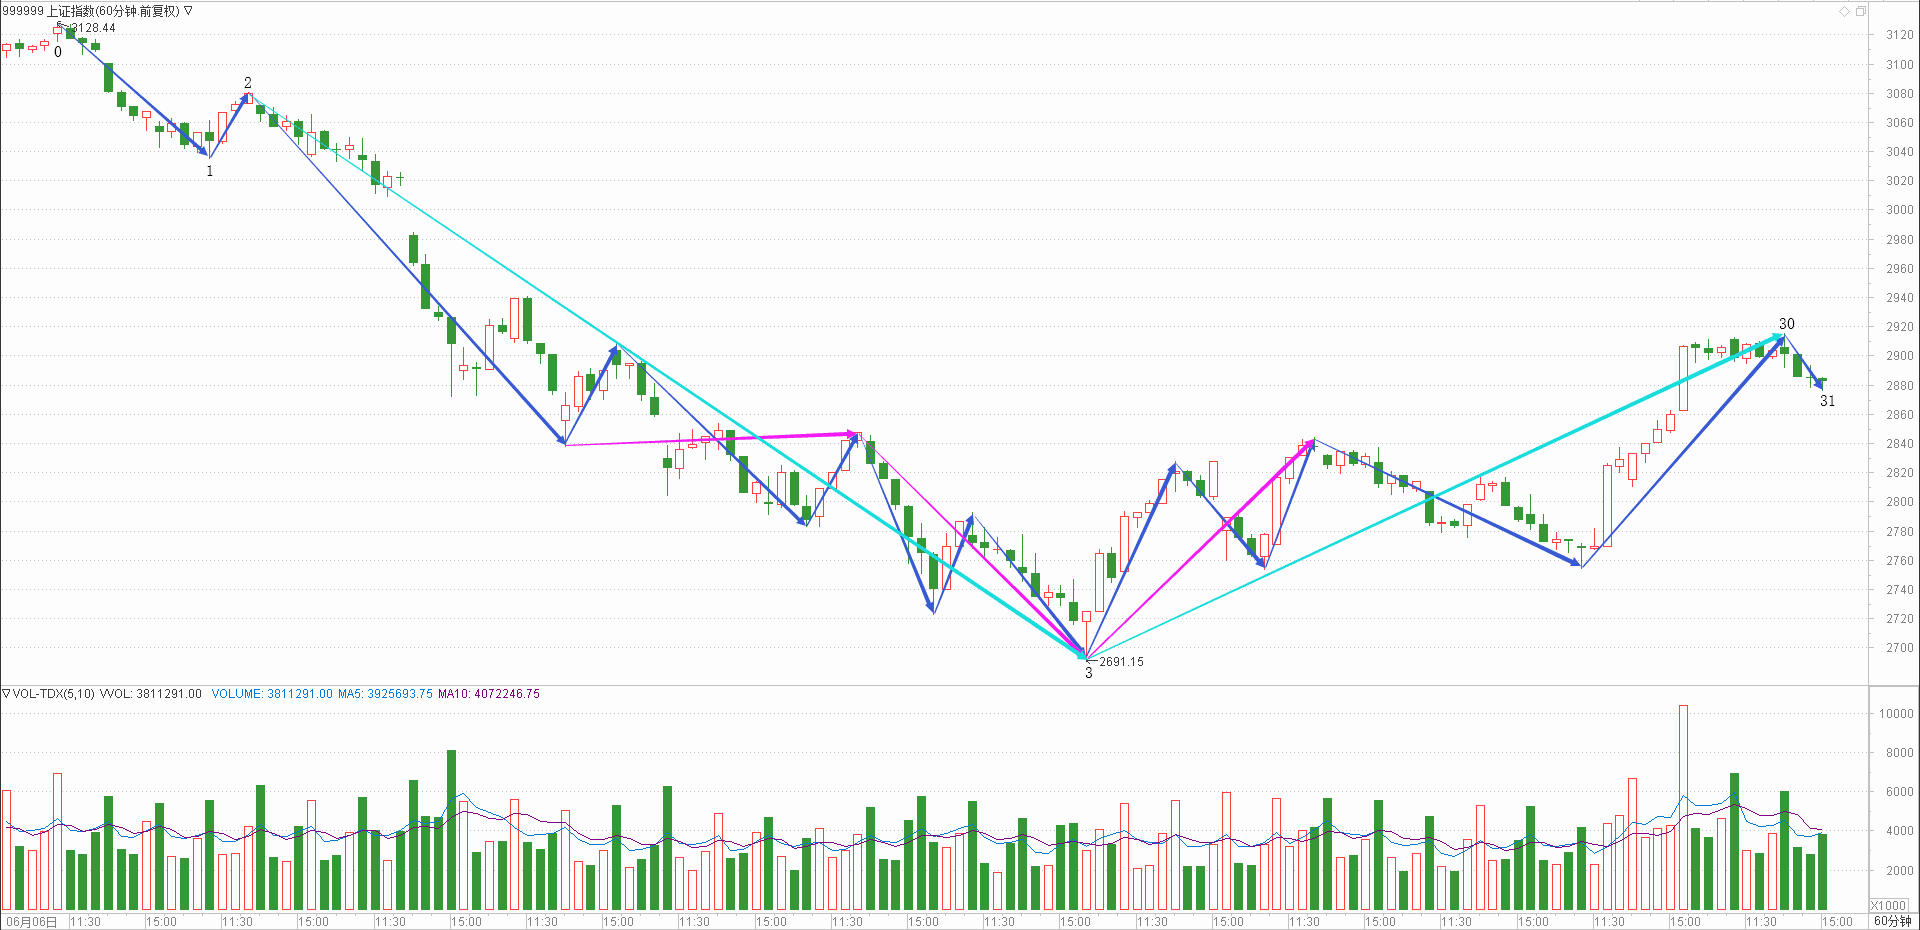The width and height of the screenshot is (1920, 930).
Task: Click the VOLUME: 3811291.00 label
Action: 272,693
